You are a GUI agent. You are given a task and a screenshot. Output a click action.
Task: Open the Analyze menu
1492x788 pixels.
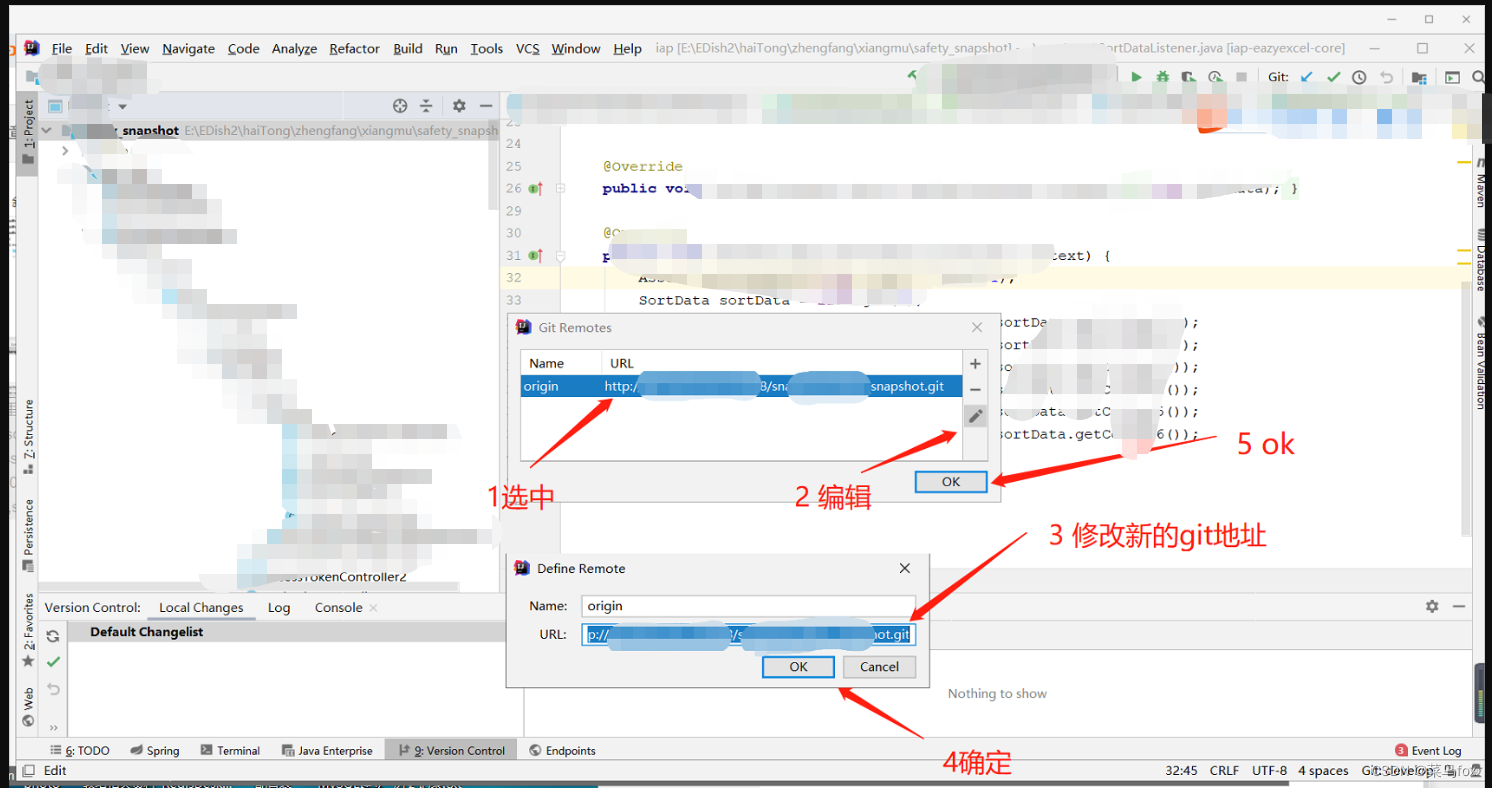pos(294,48)
